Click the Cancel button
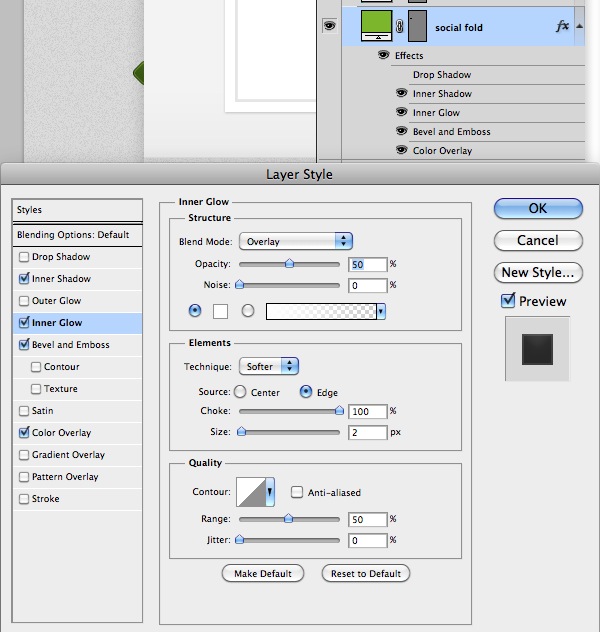The image size is (600, 632). coord(538,240)
